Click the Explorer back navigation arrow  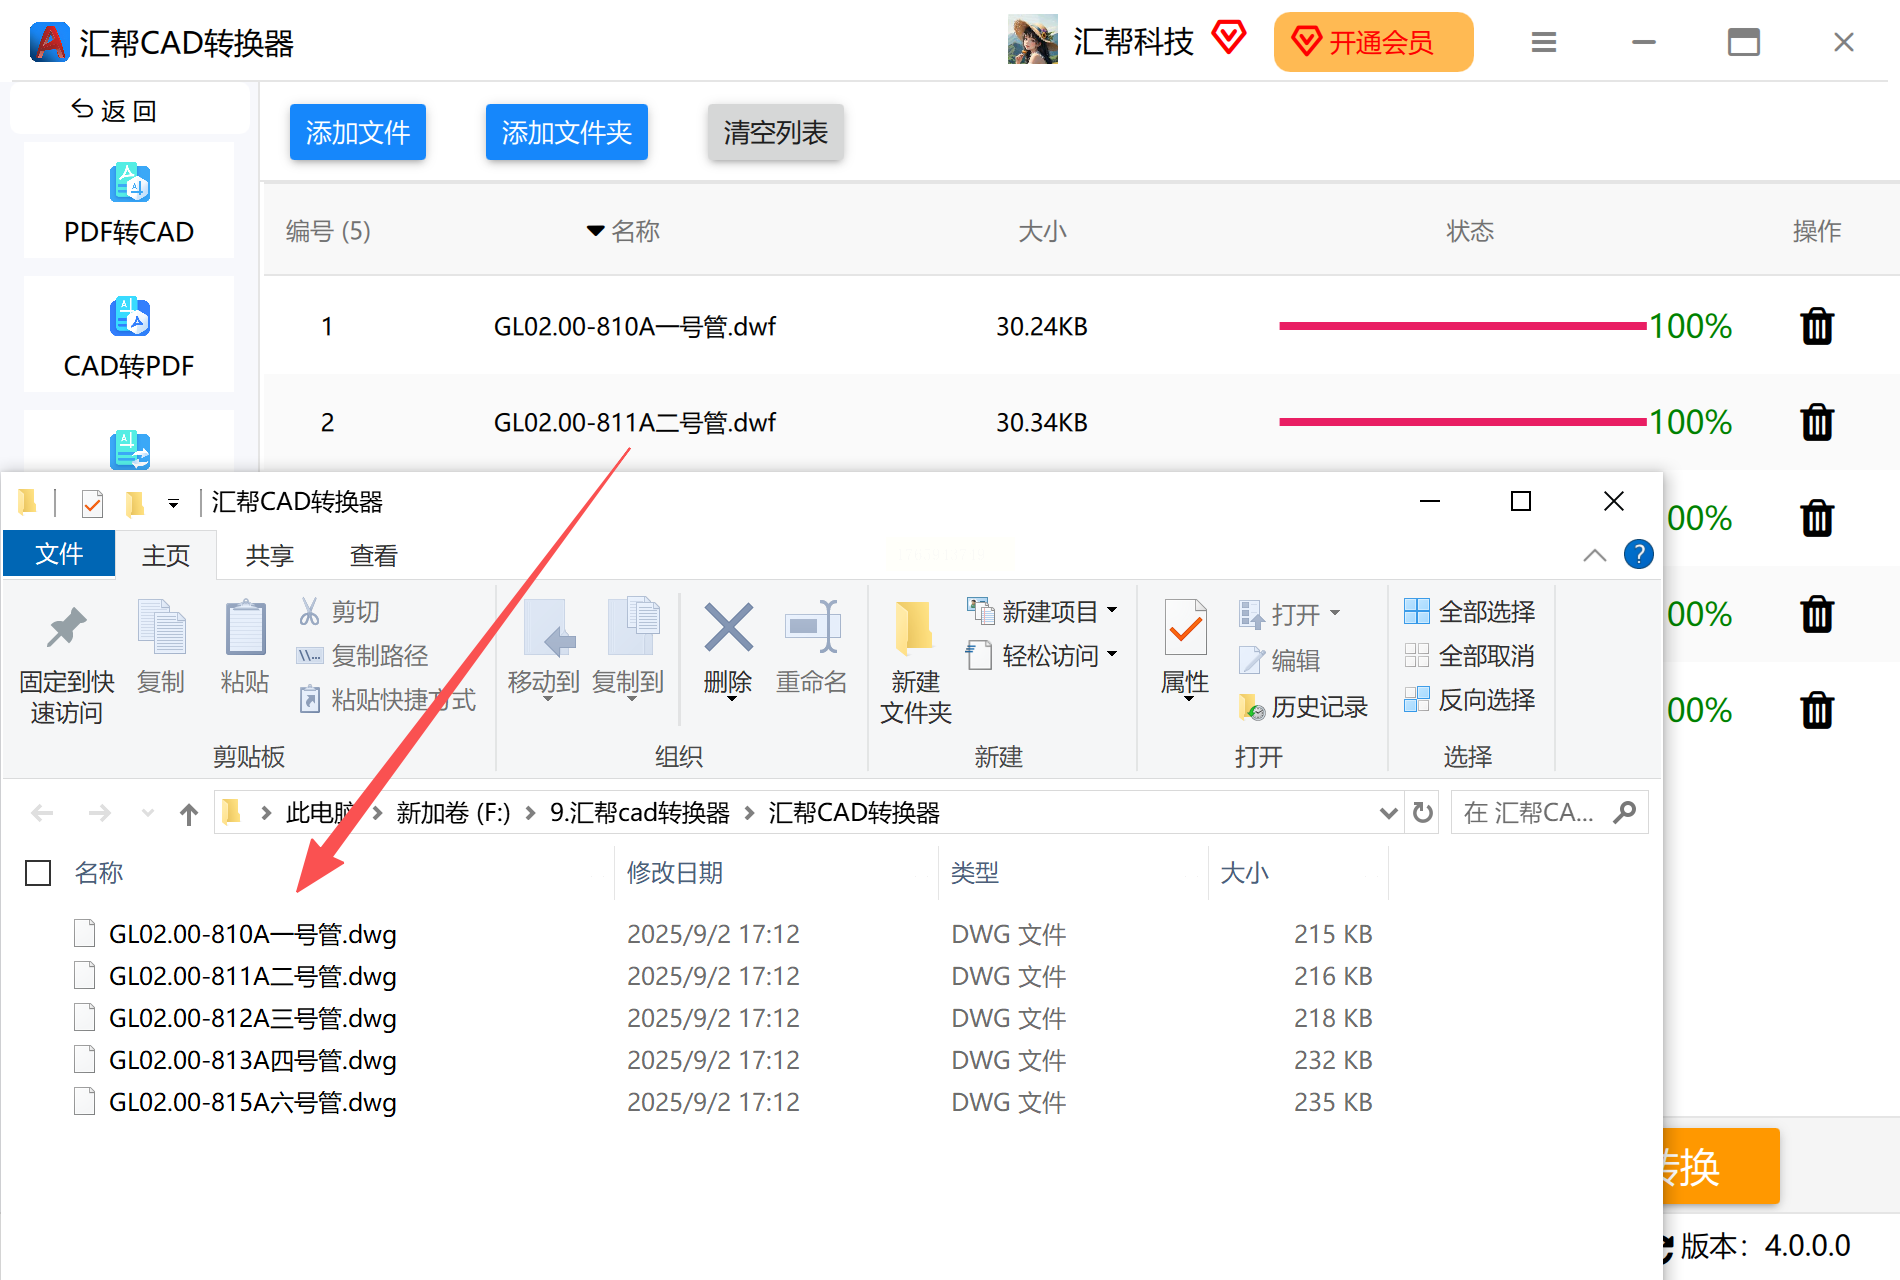[x=42, y=813]
